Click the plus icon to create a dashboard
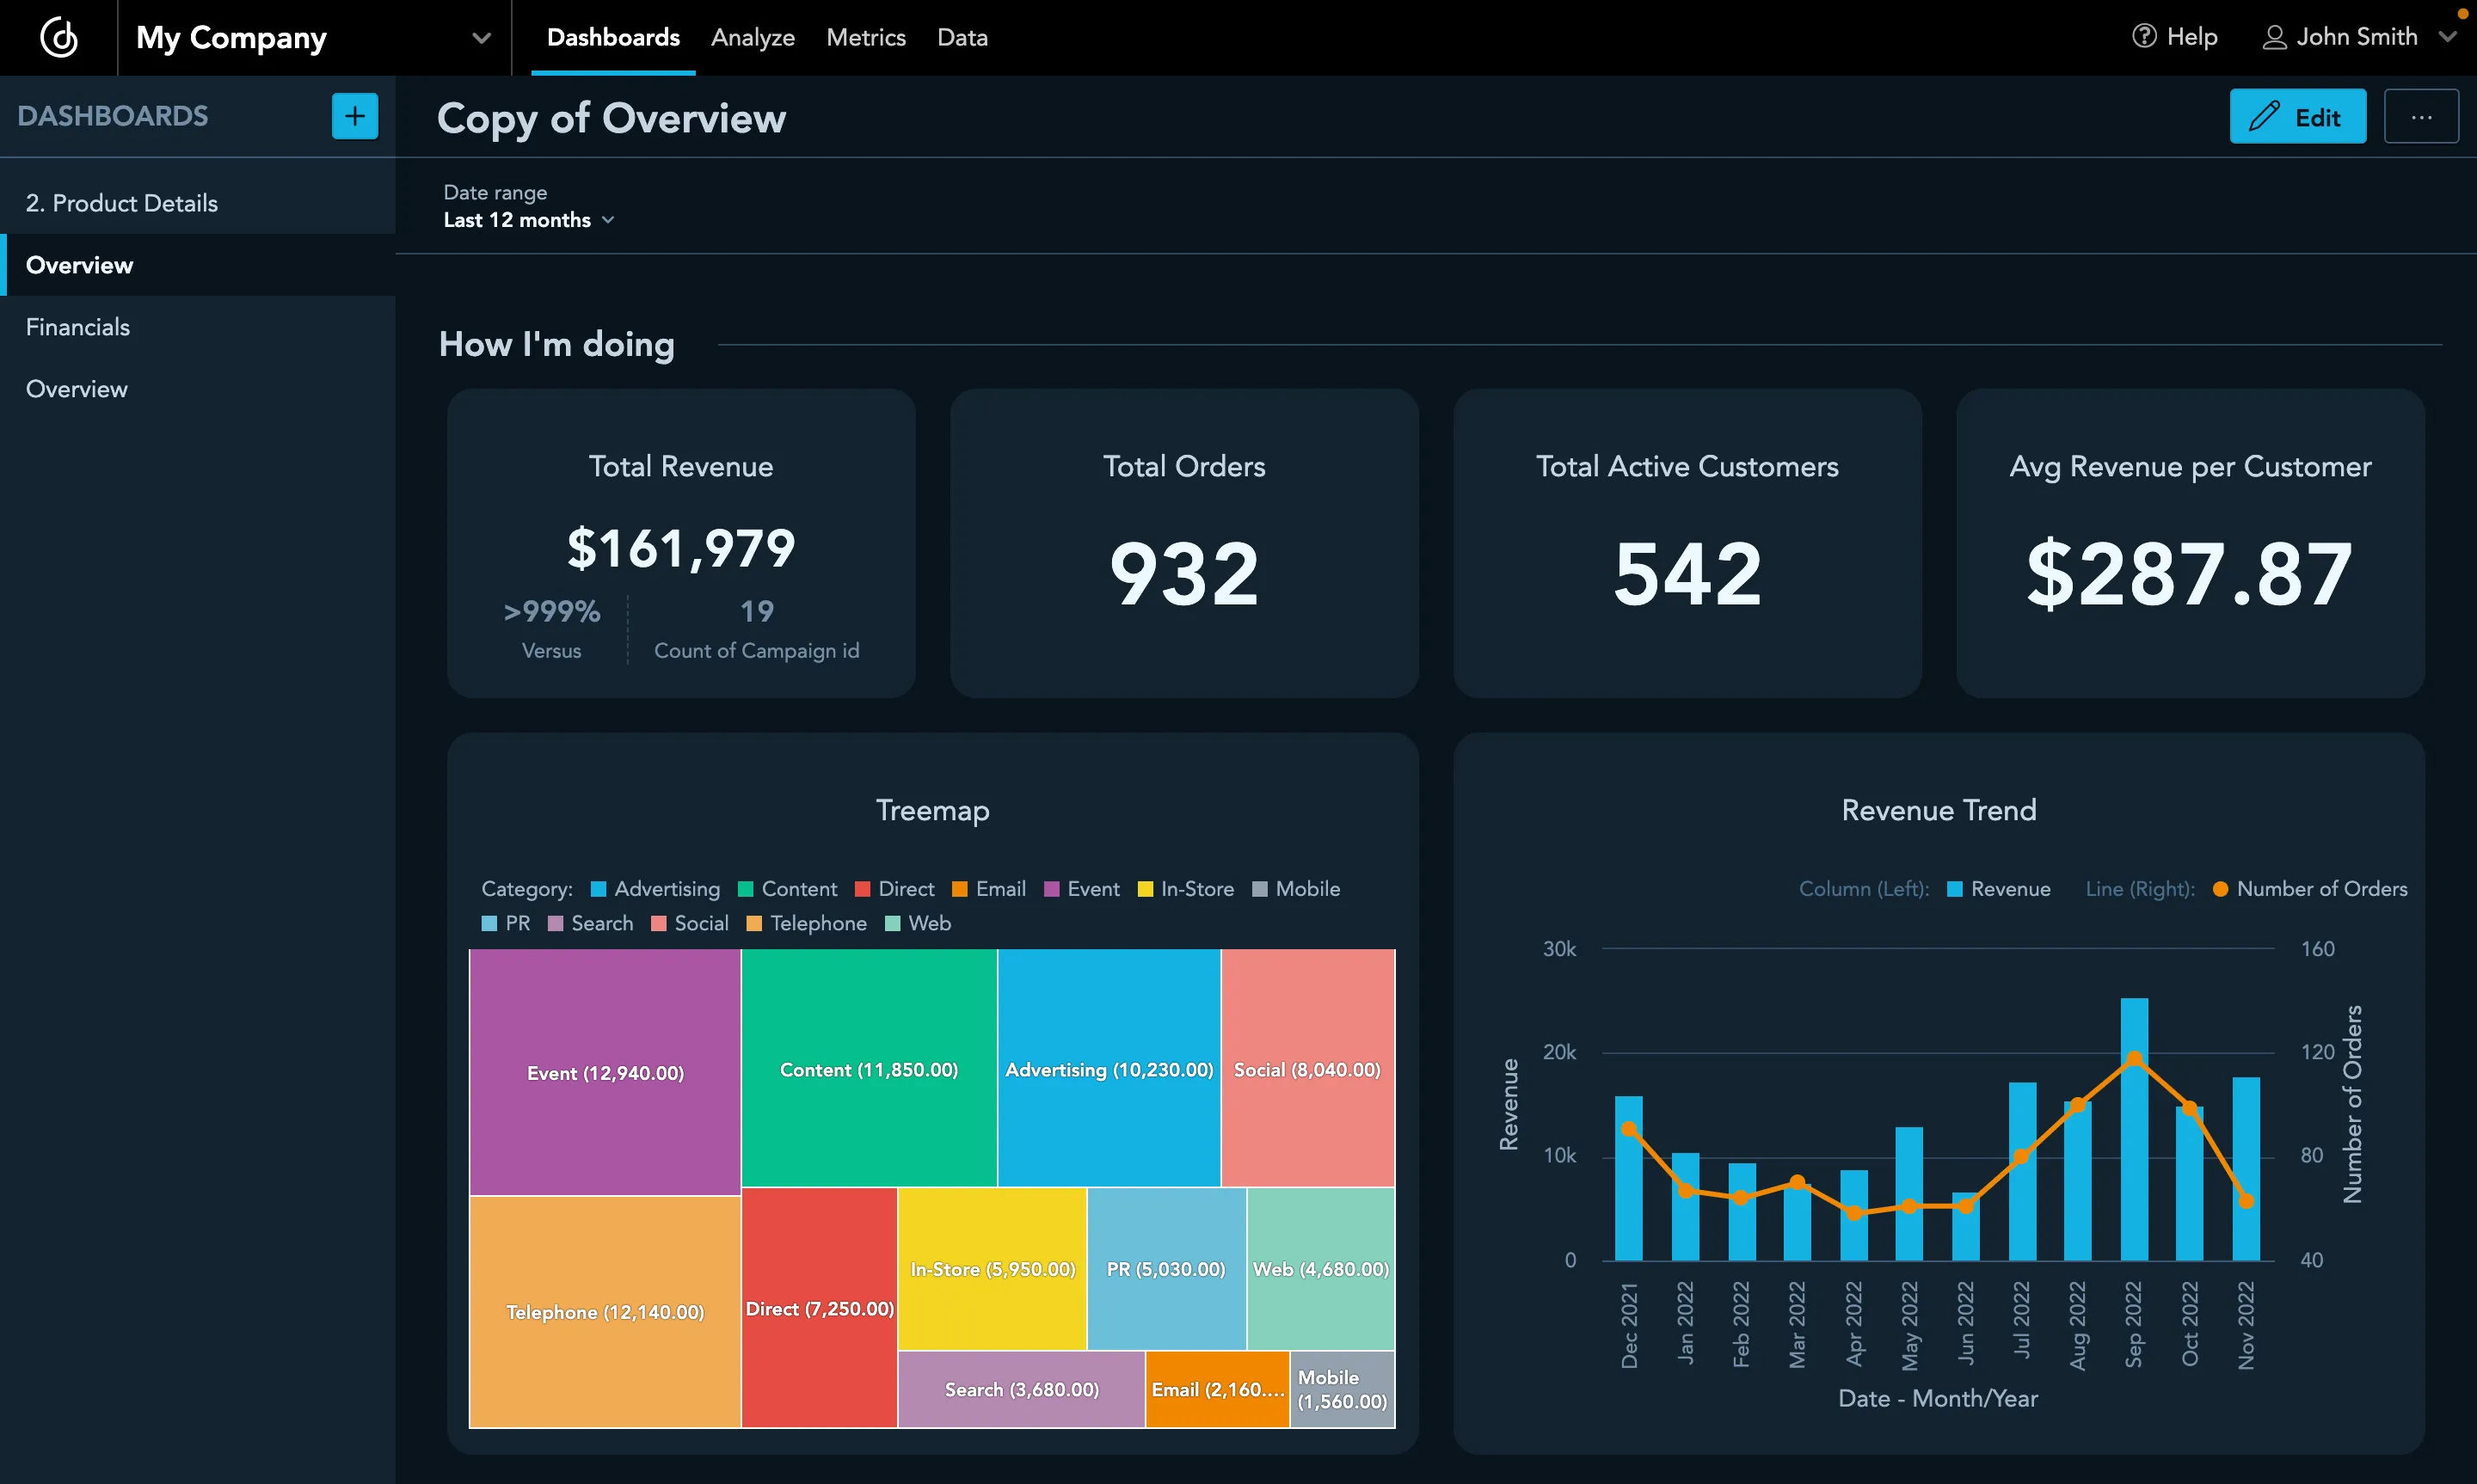Image resolution: width=2477 pixels, height=1484 pixels. pyautogui.click(x=354, y=116)
